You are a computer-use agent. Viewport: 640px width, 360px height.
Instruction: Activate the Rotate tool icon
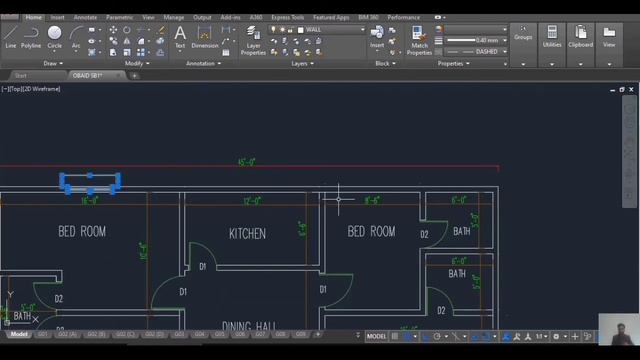point(127,30)
